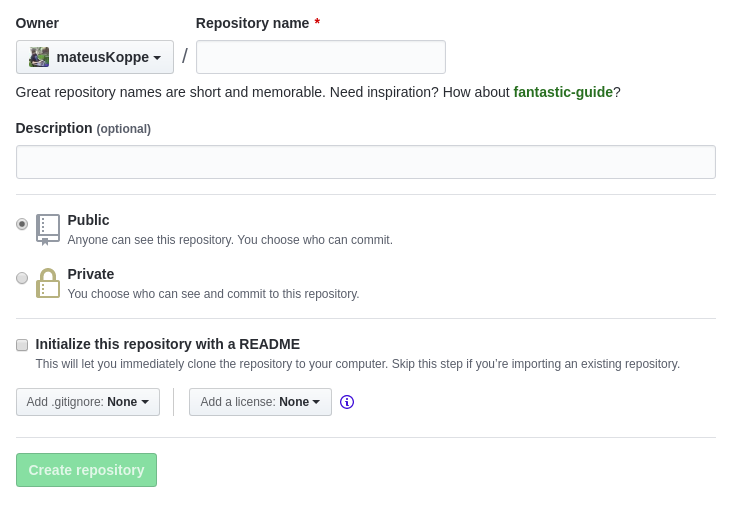Select the Public radio button

click(x=22, y=224)
